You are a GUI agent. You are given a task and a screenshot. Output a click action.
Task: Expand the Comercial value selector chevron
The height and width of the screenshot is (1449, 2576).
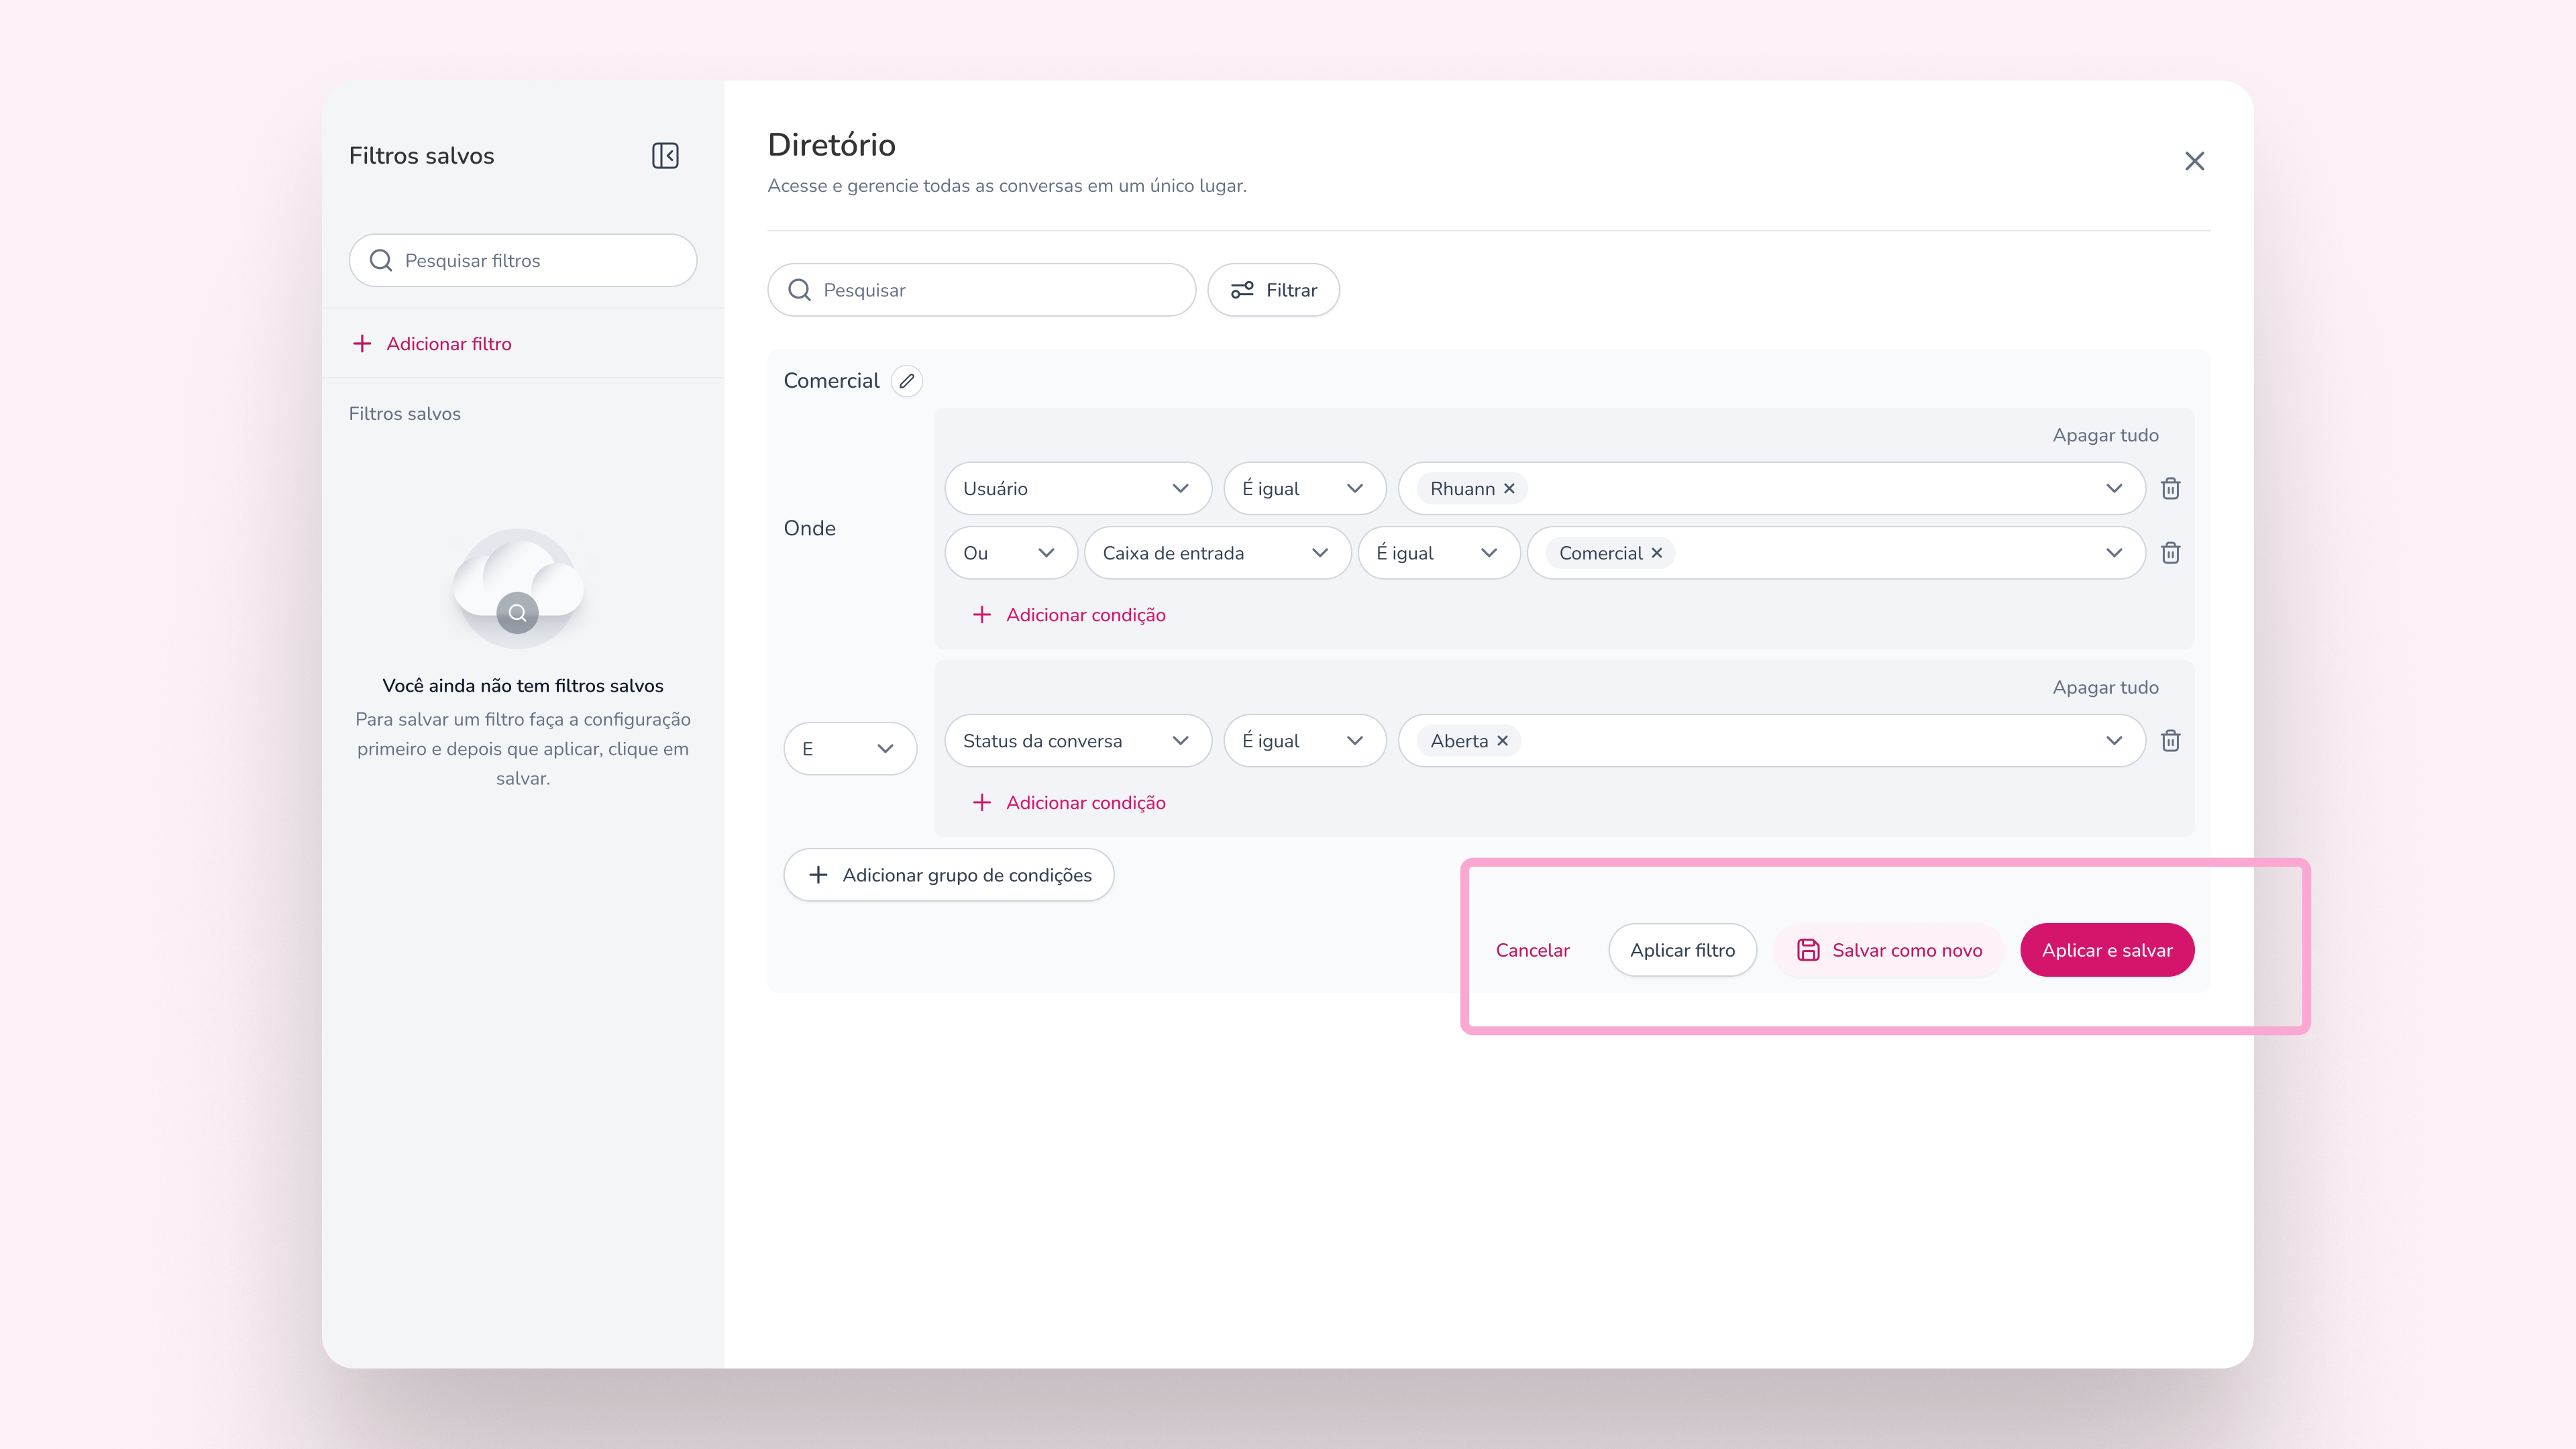(2113, 553)
